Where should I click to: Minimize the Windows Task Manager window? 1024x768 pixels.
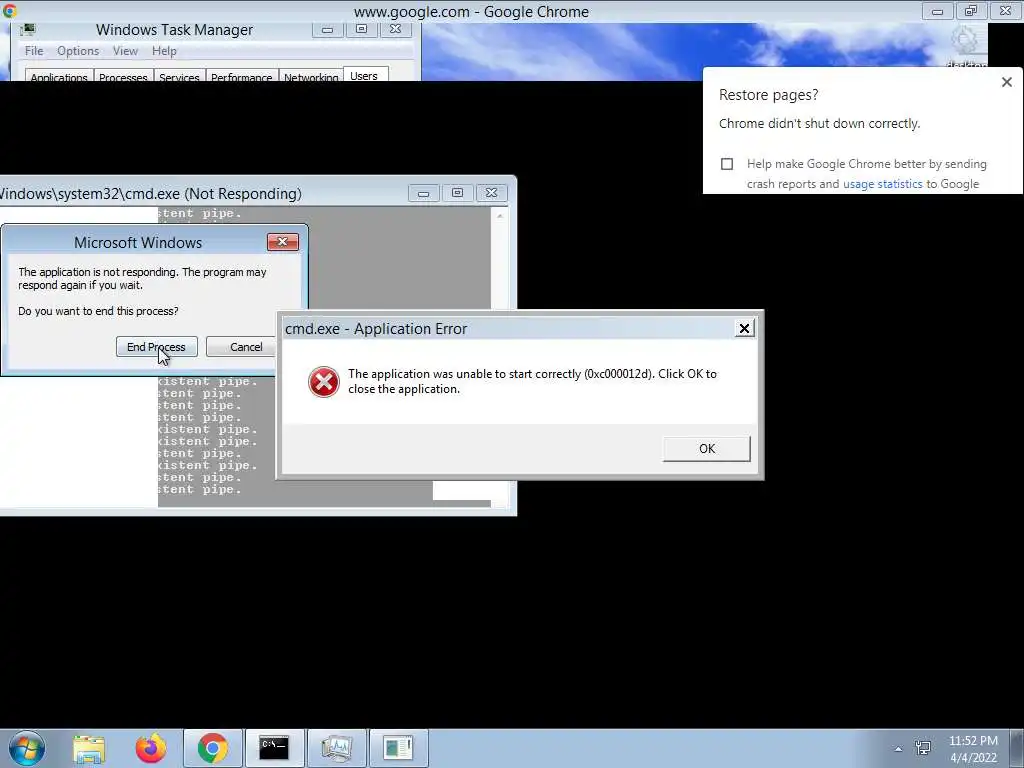click(x=327, y=29)
